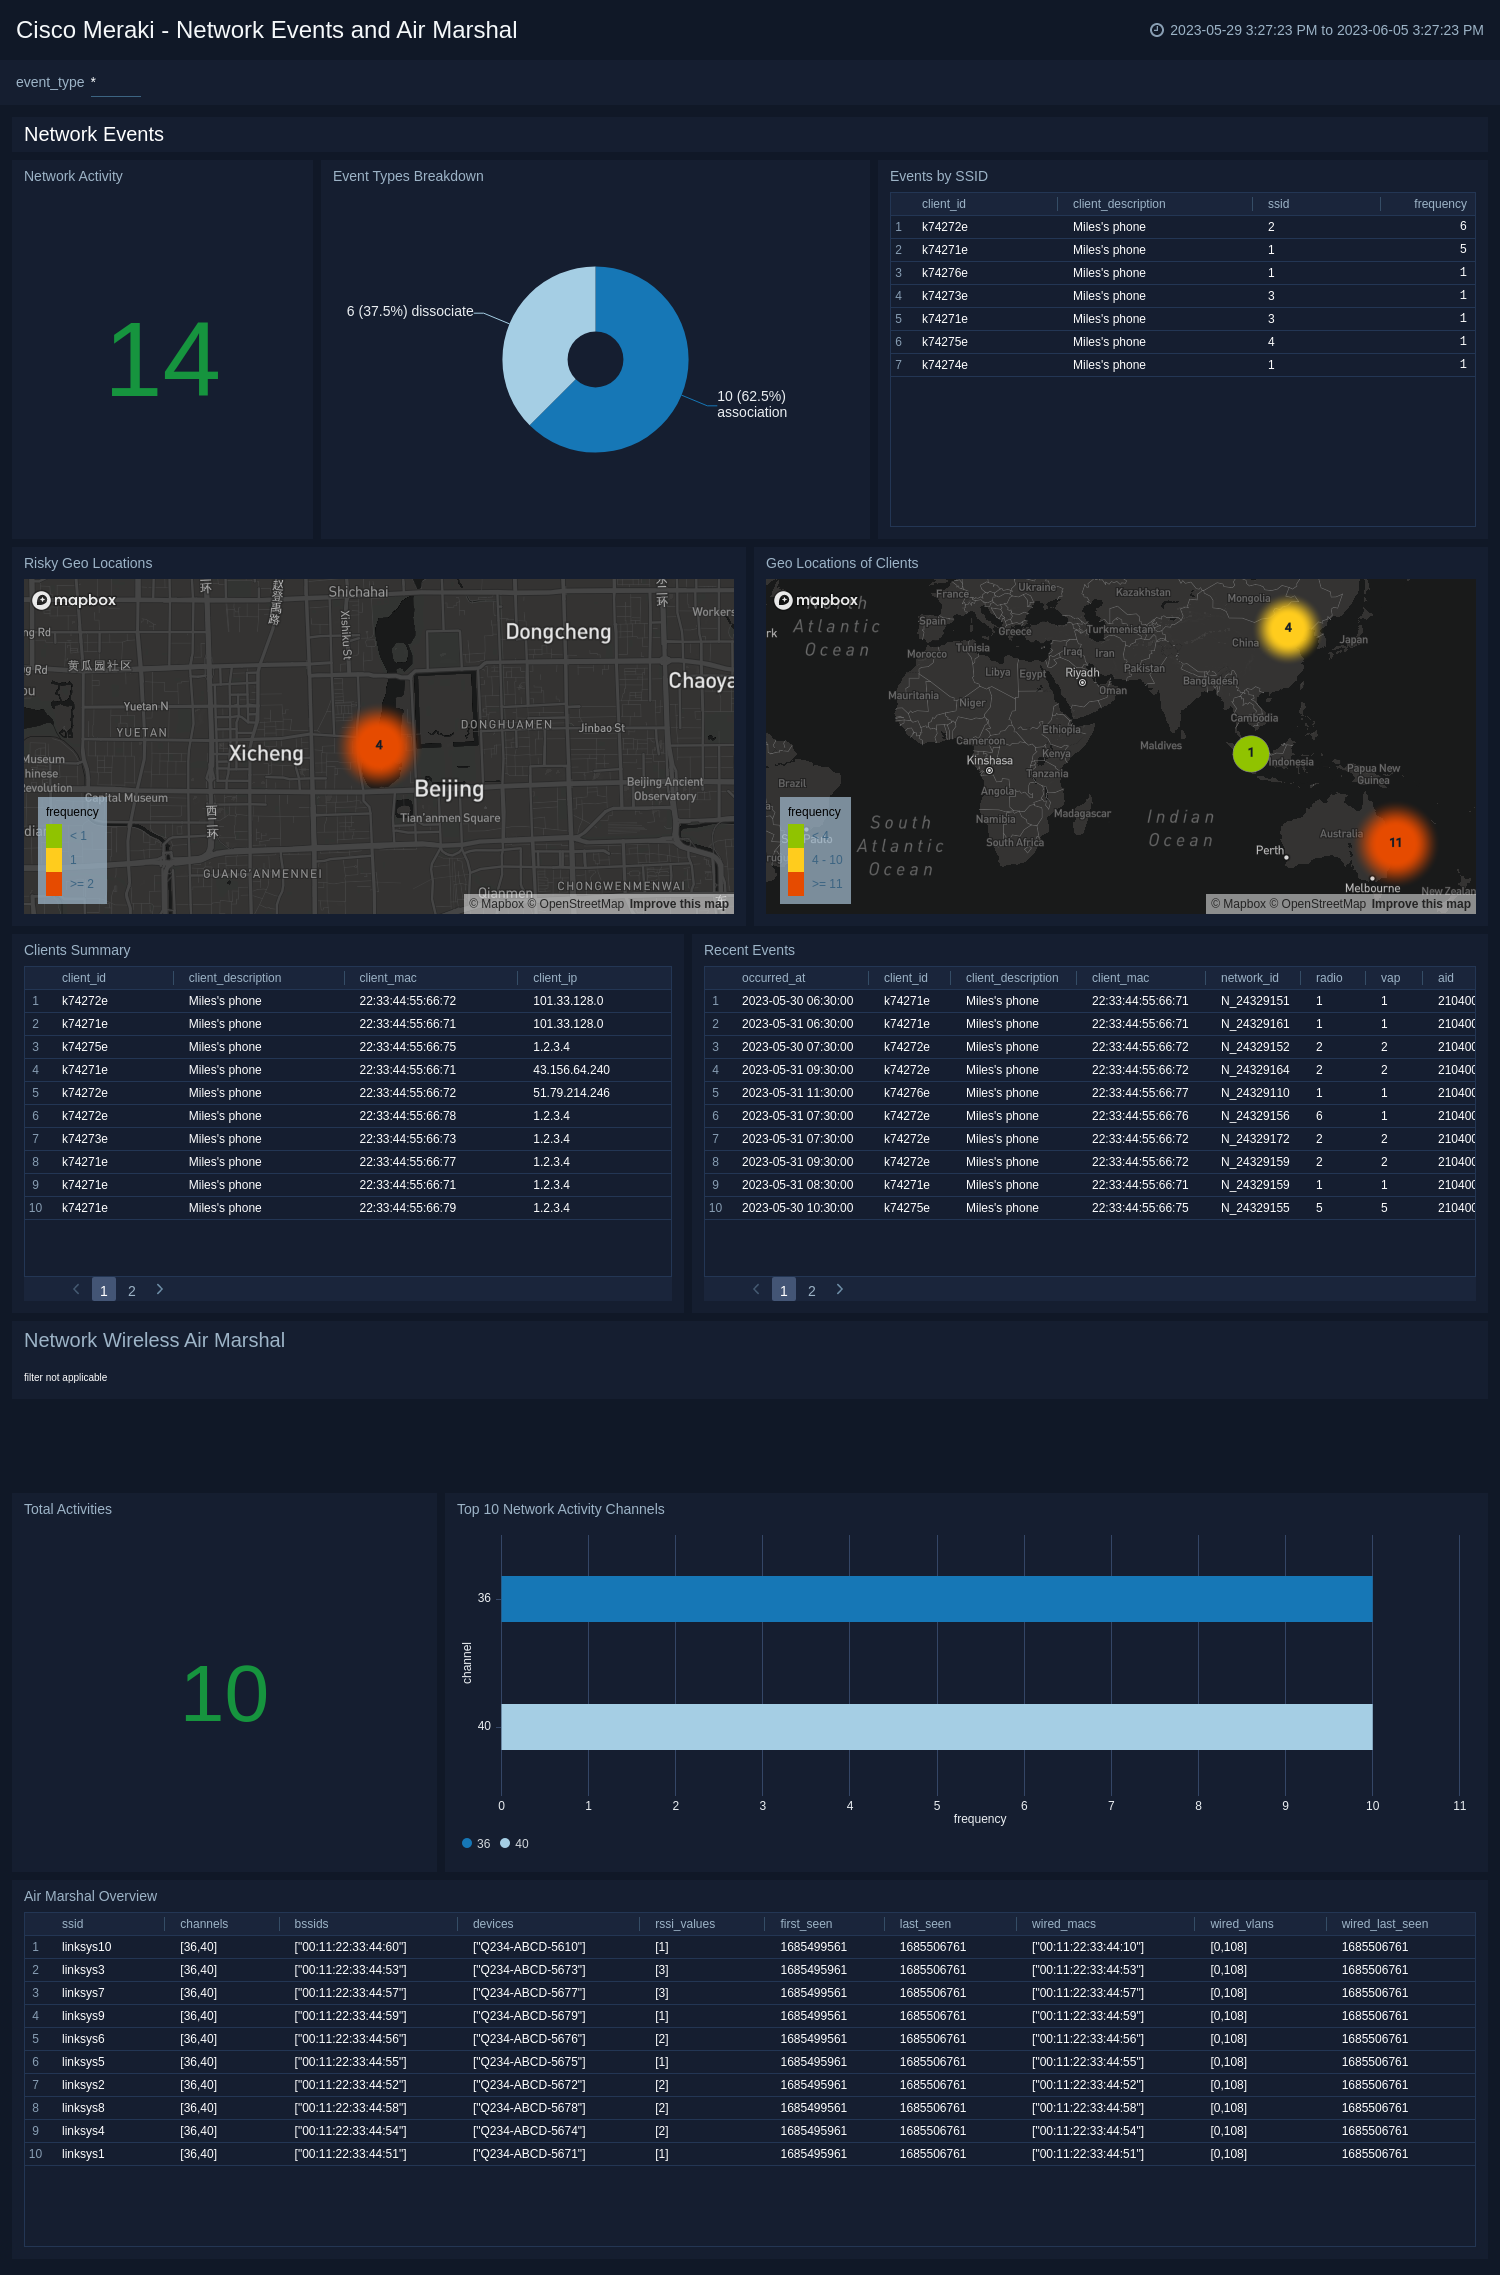Screen dimensions: 1500x2275
Task: Click the orange cluster marker 4 in Beijing
Action: point(379,745)
